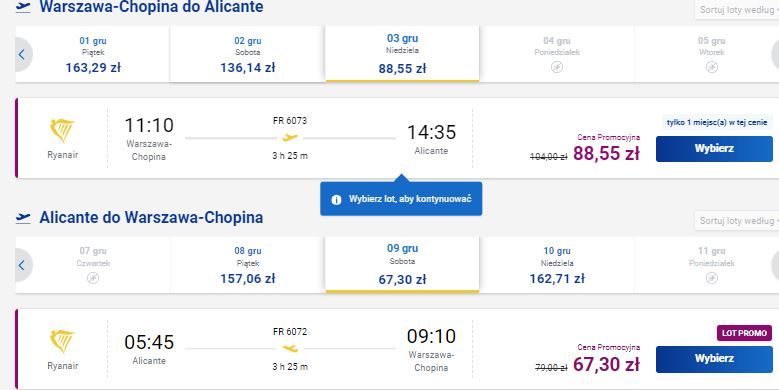Click the no-flight icon under 07 gru

pos(93,278)
